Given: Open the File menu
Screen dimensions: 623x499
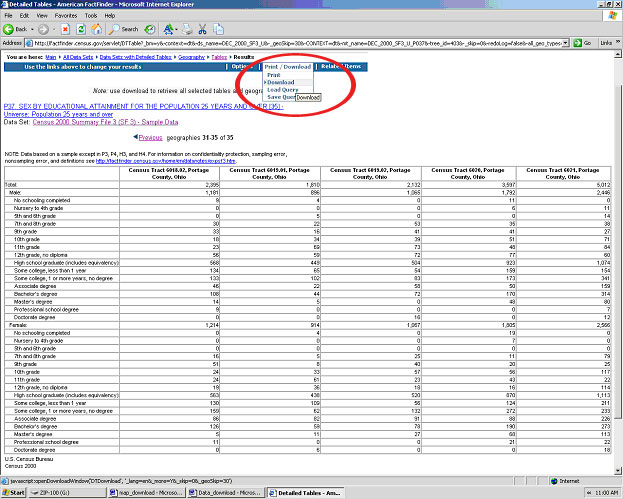Looking at the screenshot, I should point(8,15).
